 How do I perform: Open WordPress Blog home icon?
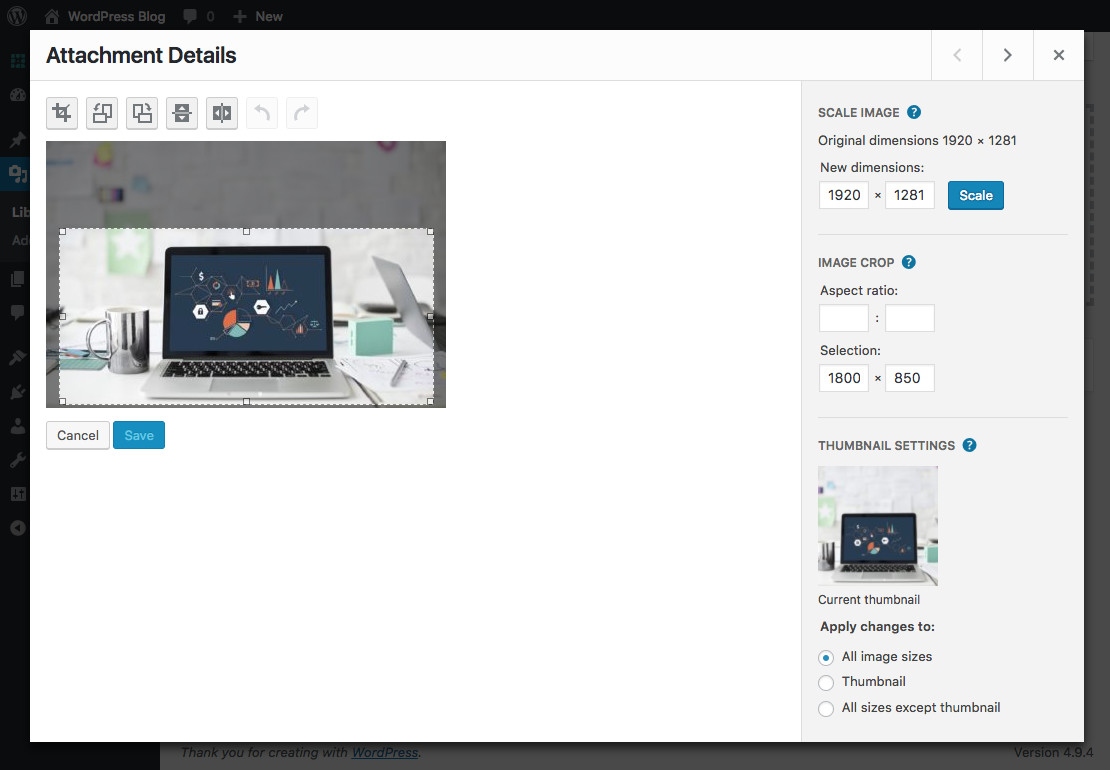click(52, 16)
